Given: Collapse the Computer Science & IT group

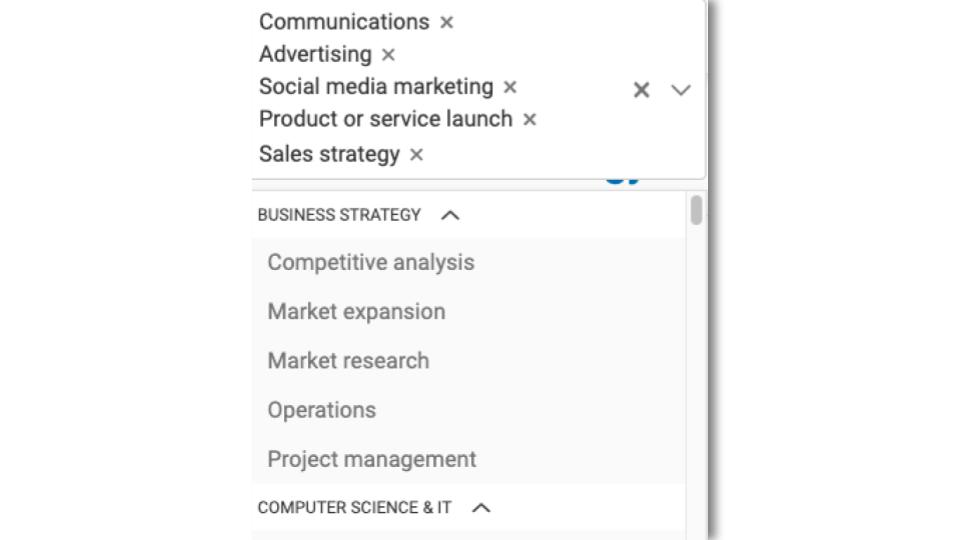Looking at the screenshot, I should (x=481, y=508).
